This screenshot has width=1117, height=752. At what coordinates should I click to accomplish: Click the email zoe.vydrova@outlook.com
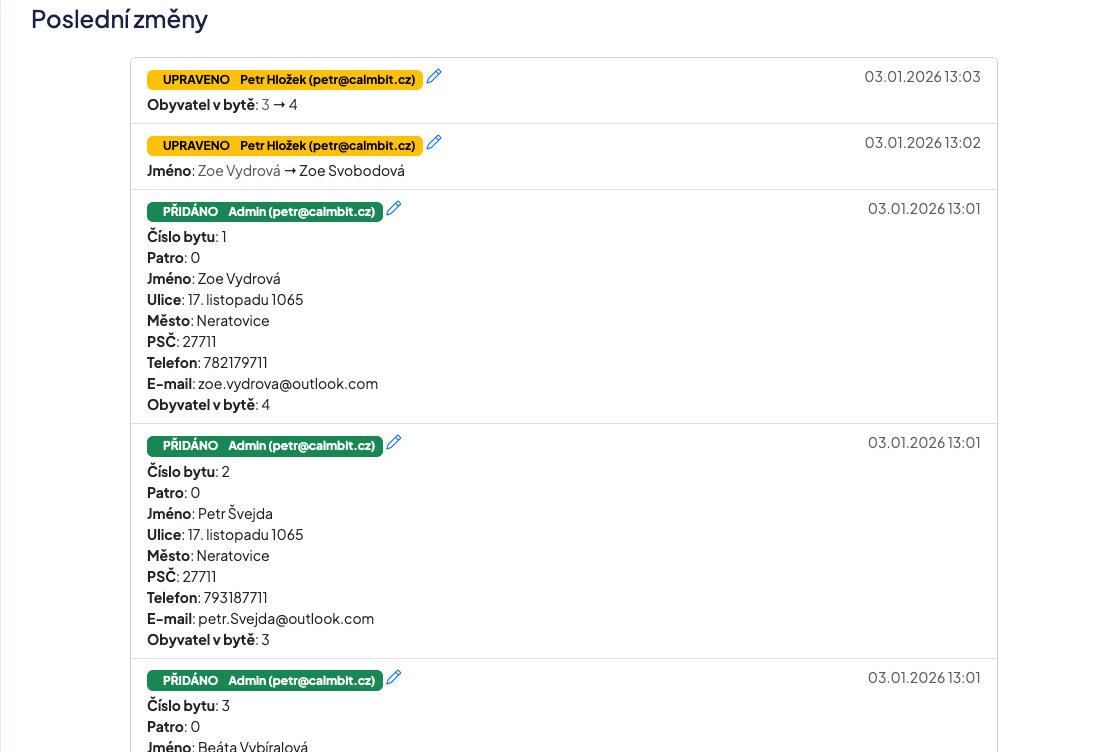pos(288,384)
